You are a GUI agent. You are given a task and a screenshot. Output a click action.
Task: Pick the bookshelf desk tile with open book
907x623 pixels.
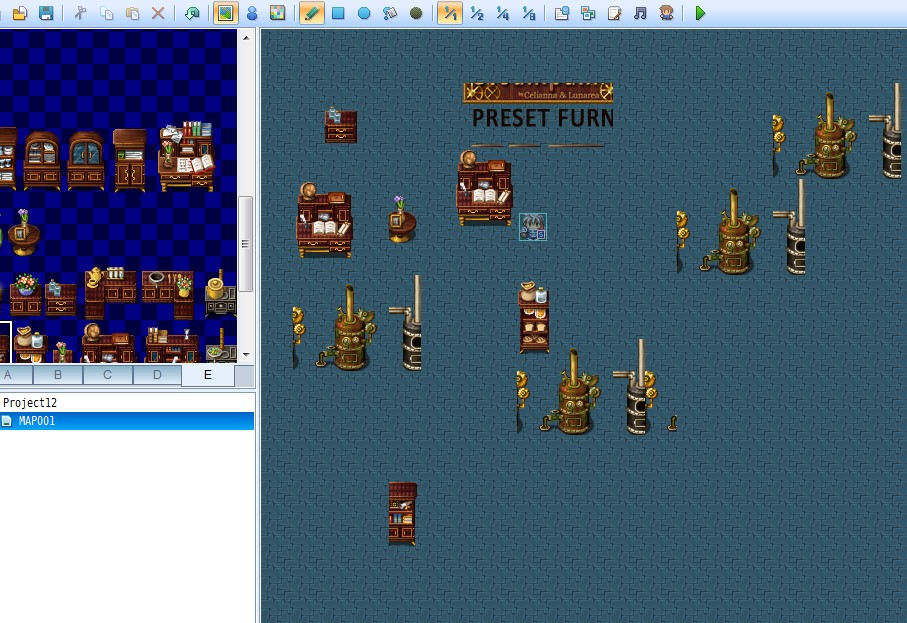[187, 156]
